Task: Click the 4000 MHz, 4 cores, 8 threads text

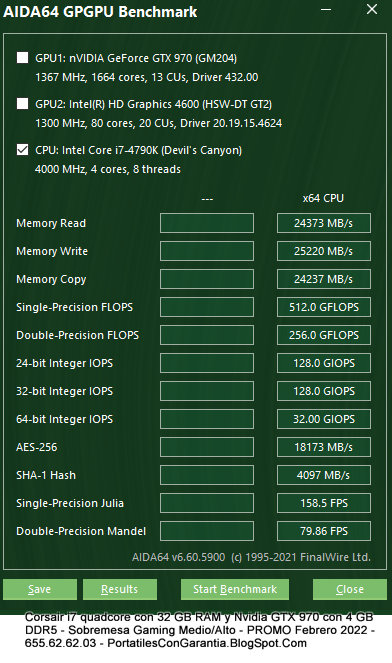Action: tap(108, 169)
